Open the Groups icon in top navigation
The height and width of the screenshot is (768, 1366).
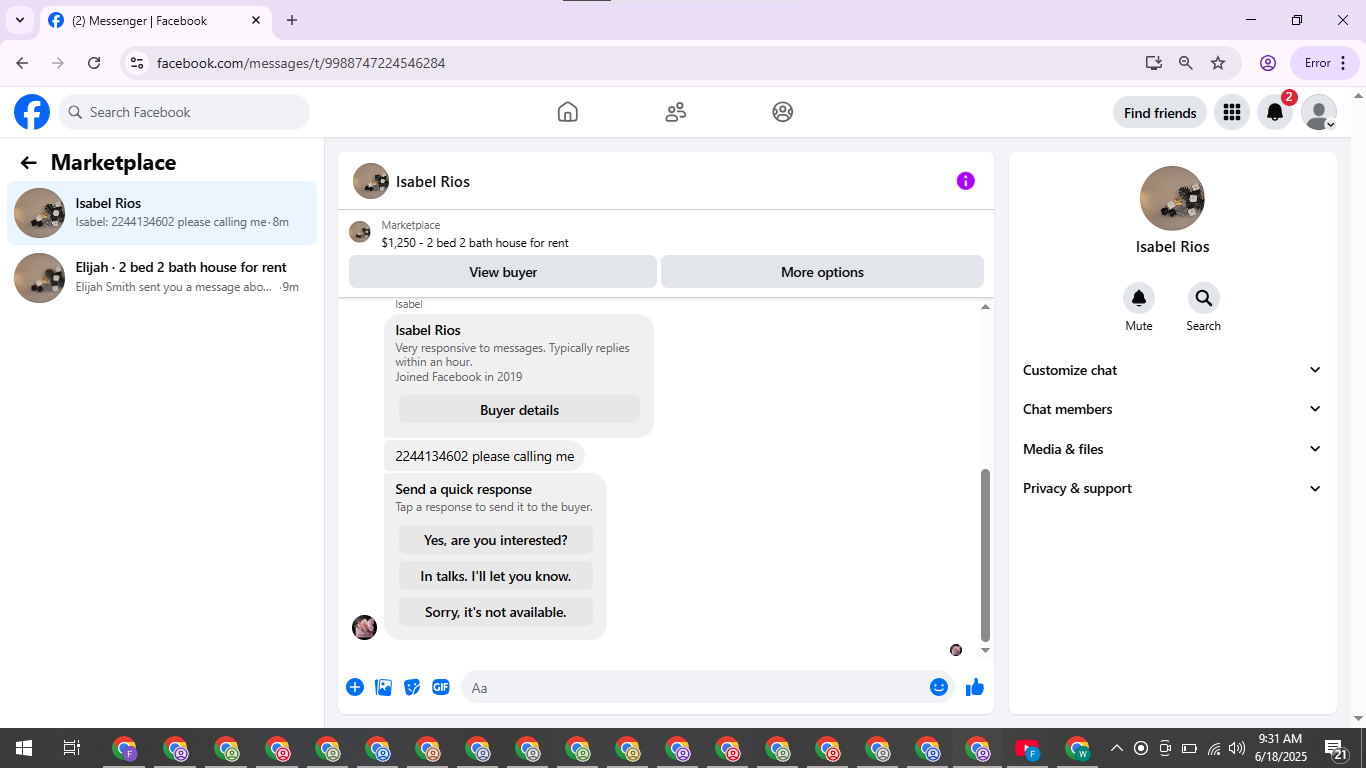(783, 112)
